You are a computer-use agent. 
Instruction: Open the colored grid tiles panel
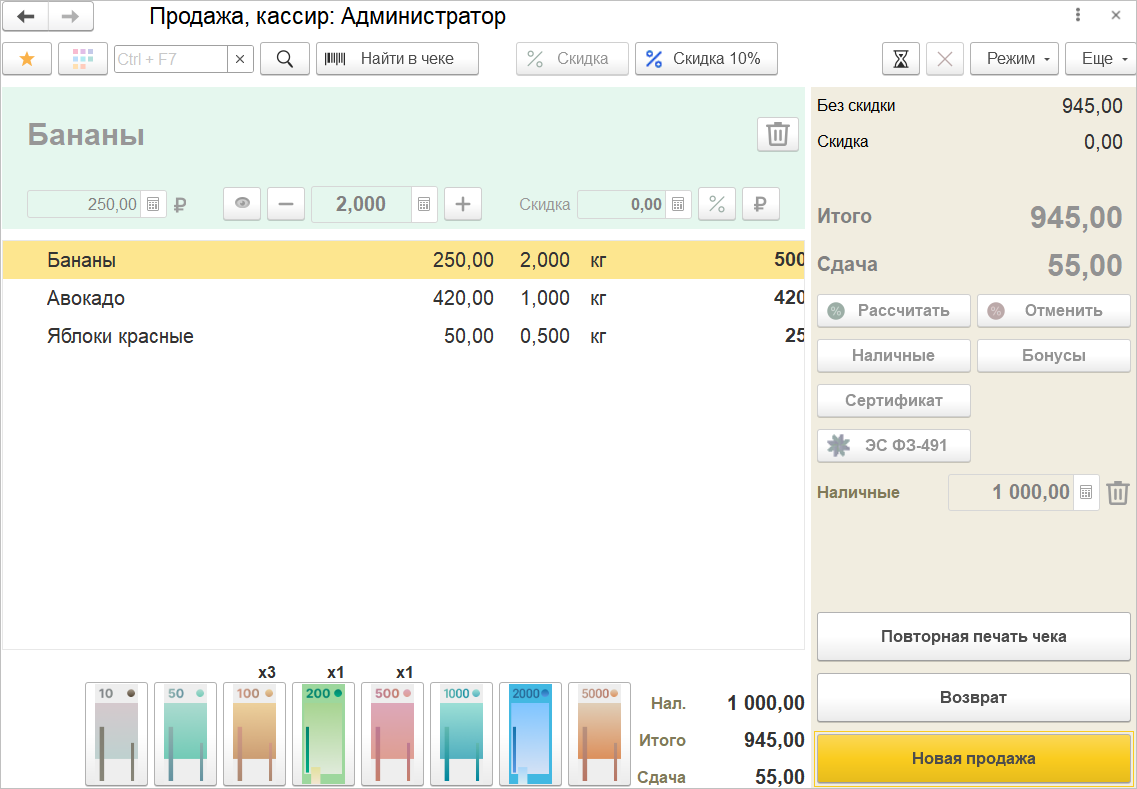coord(83,59)
